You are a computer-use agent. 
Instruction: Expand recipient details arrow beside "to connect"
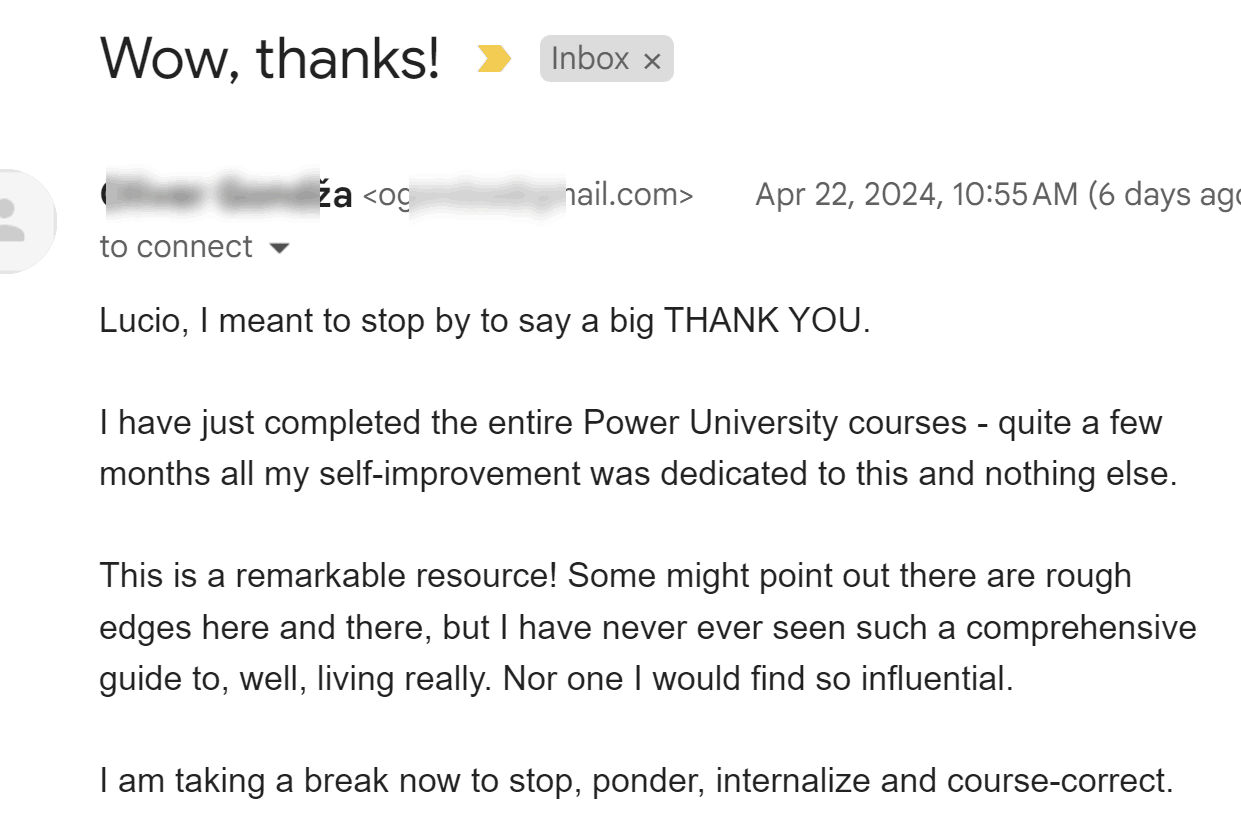[x=280, y=248]
